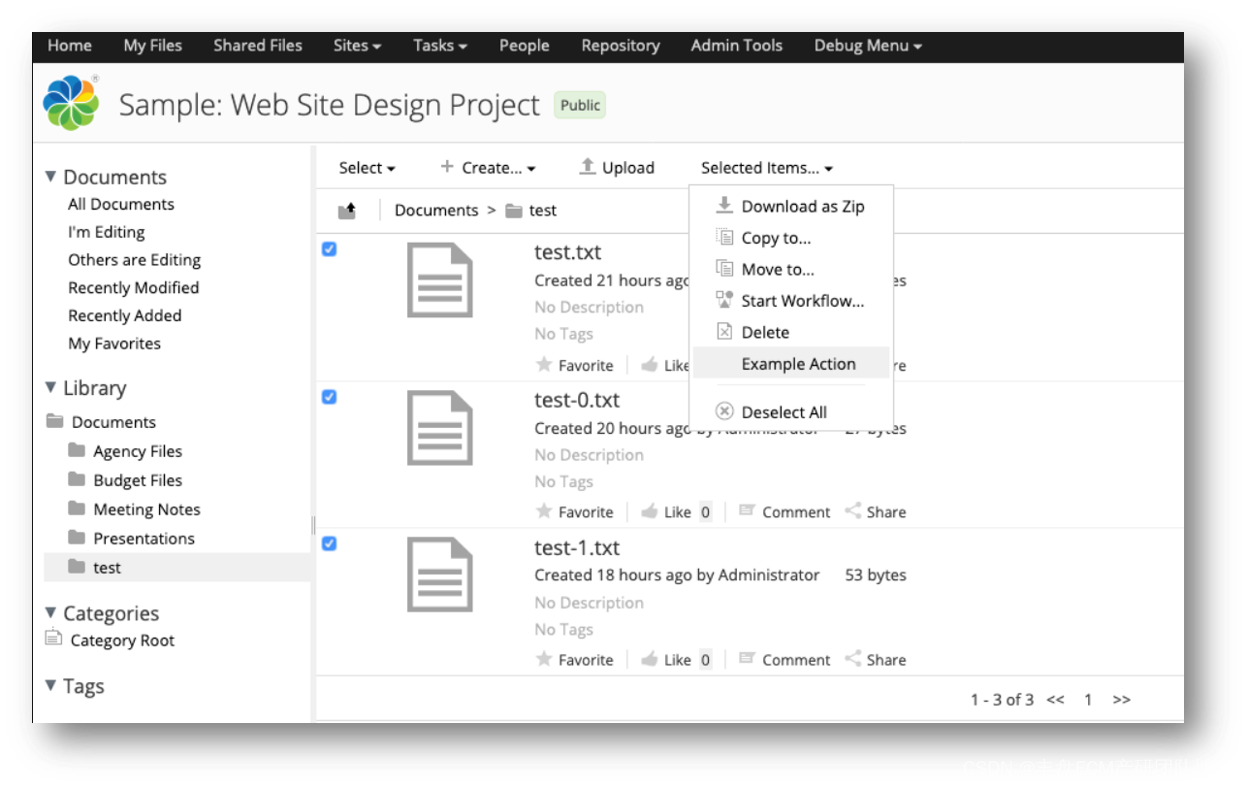Click the Share icon for test-0.txt
The height and width of the screenshot is (788, 1249).
click(x=853, y=511)
